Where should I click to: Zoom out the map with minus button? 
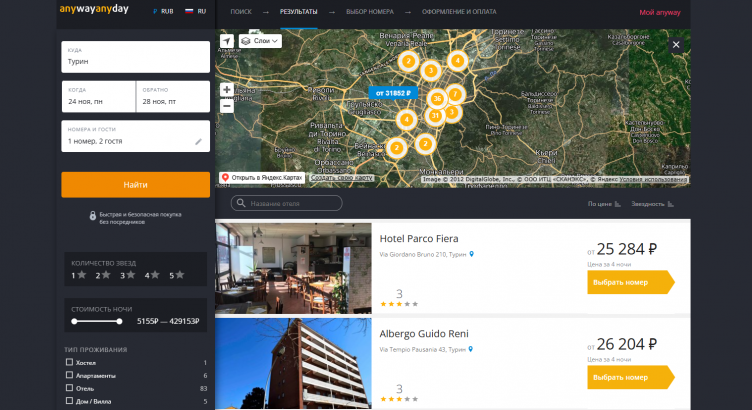coord(227,105)
